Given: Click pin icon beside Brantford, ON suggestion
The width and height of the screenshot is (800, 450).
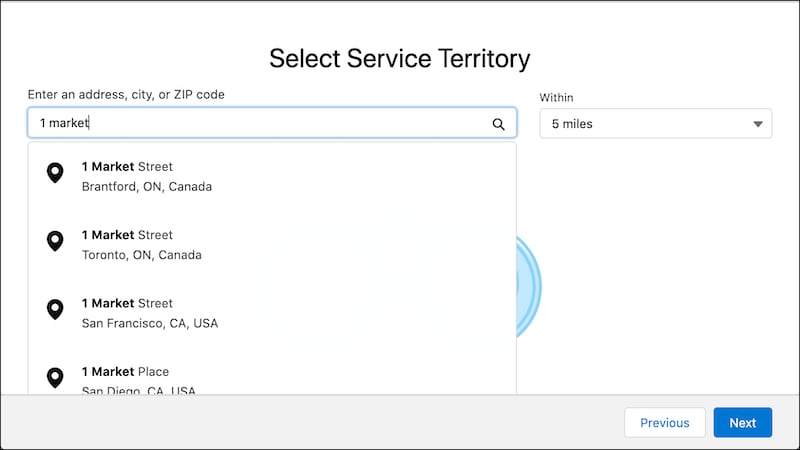Looking at the screenshot, I should pos(55,173).
